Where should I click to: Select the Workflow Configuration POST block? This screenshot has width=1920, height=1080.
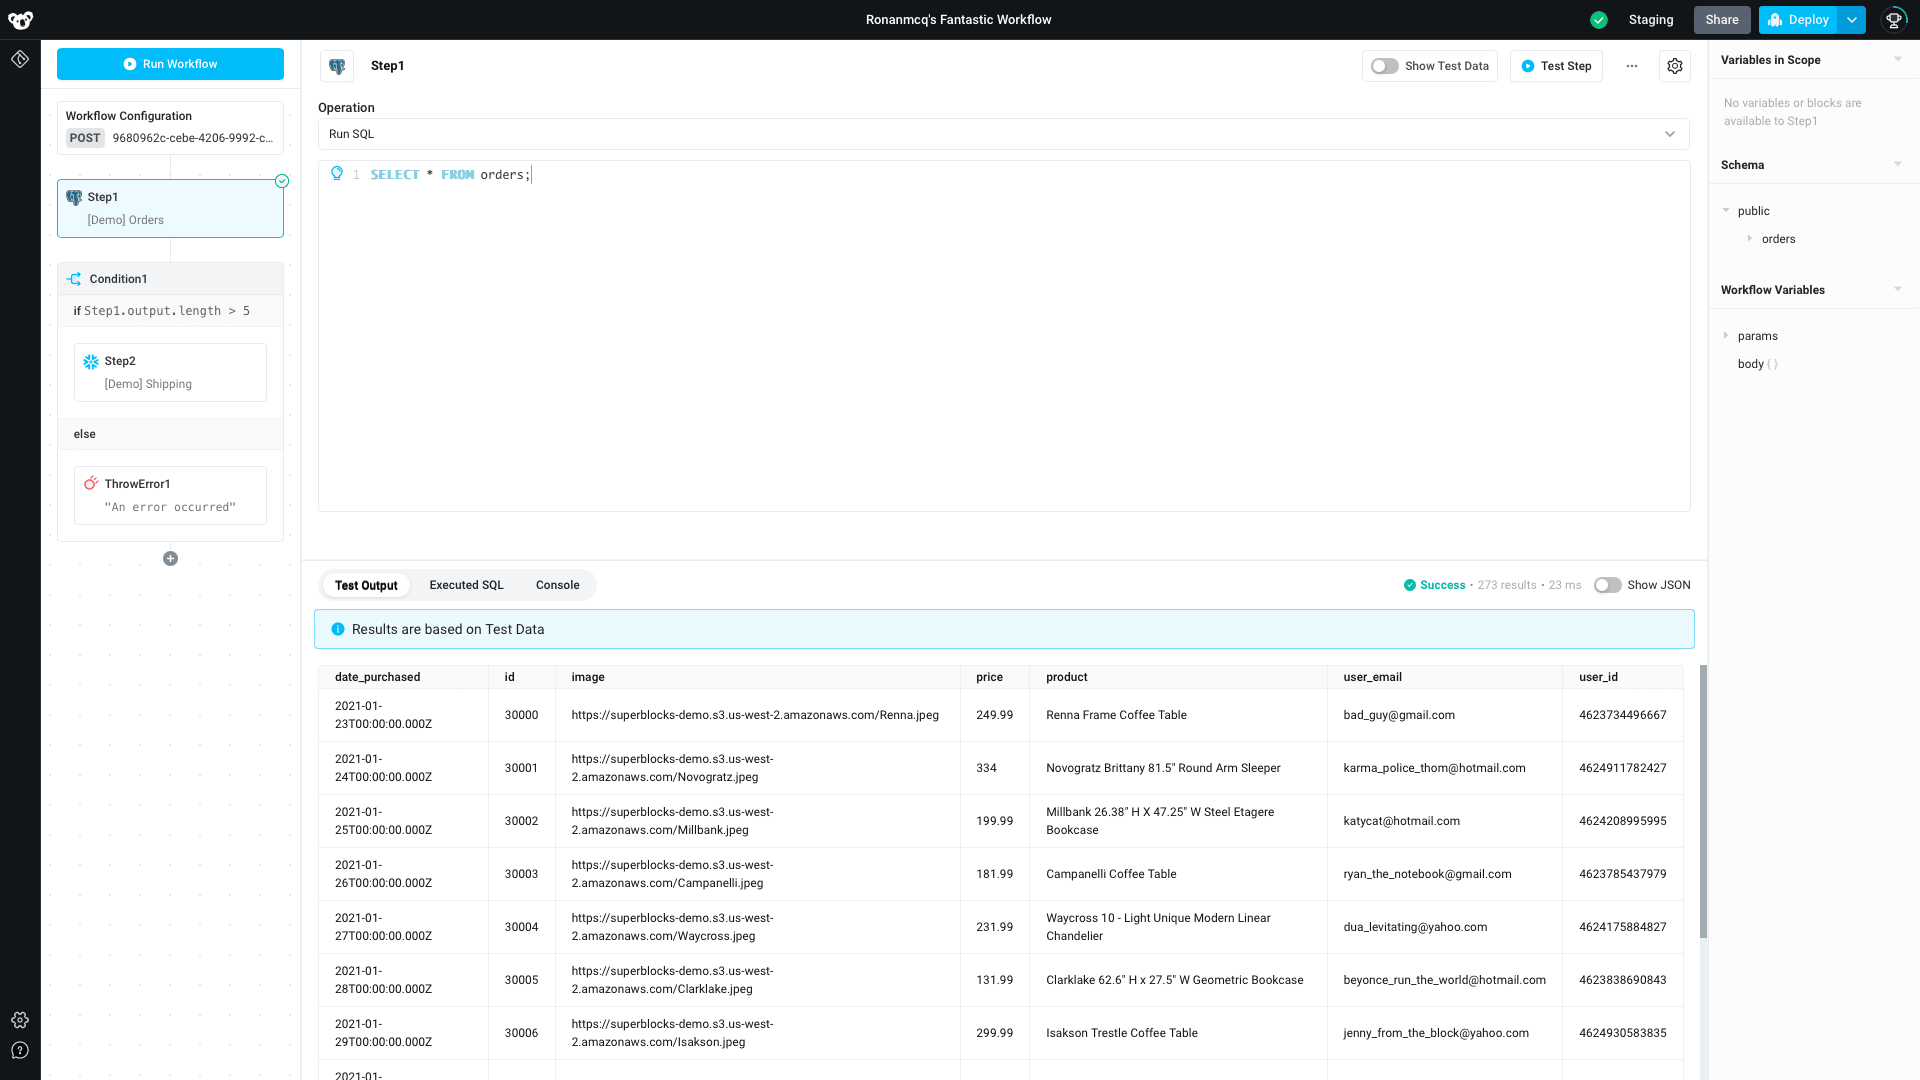click(170, 128)
